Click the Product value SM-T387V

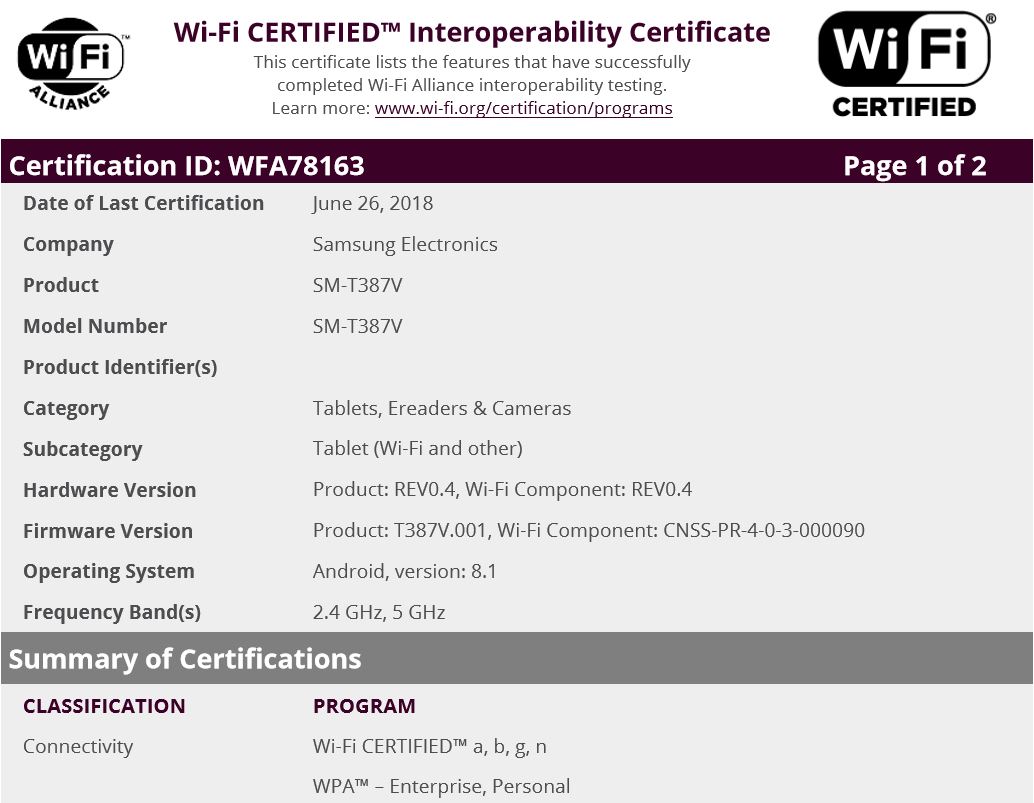[x=358, y=285]
